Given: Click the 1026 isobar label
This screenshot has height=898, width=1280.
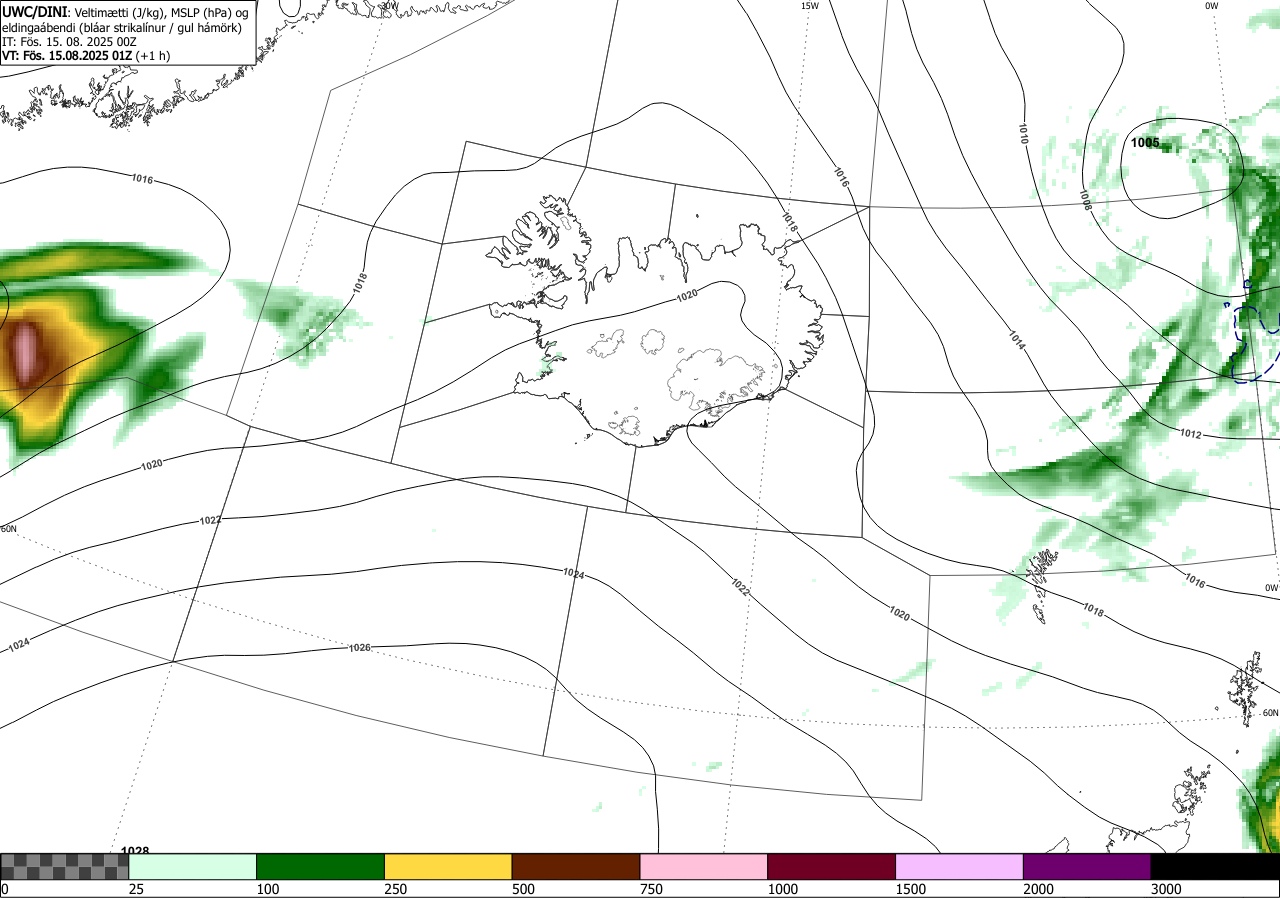Looking at the screenshot, I should (360, 648).
